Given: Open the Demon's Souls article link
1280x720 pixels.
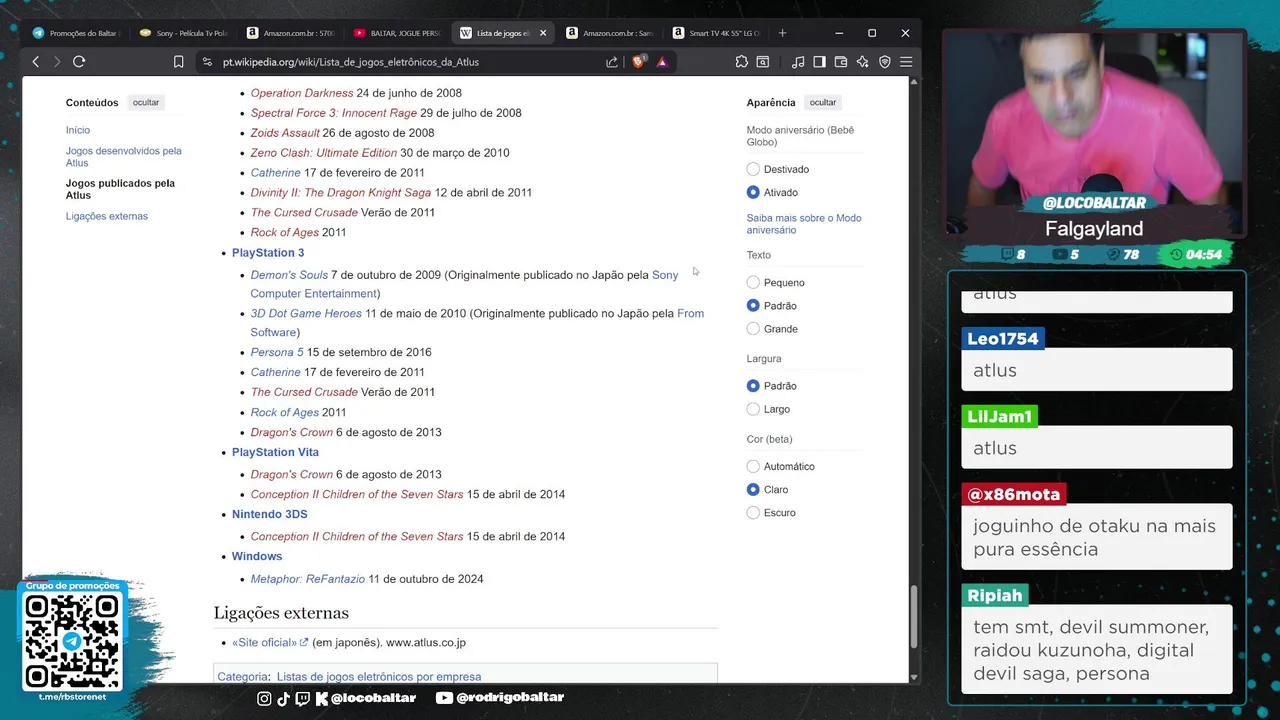Looking at the screenshot, I should click(289, 275).
